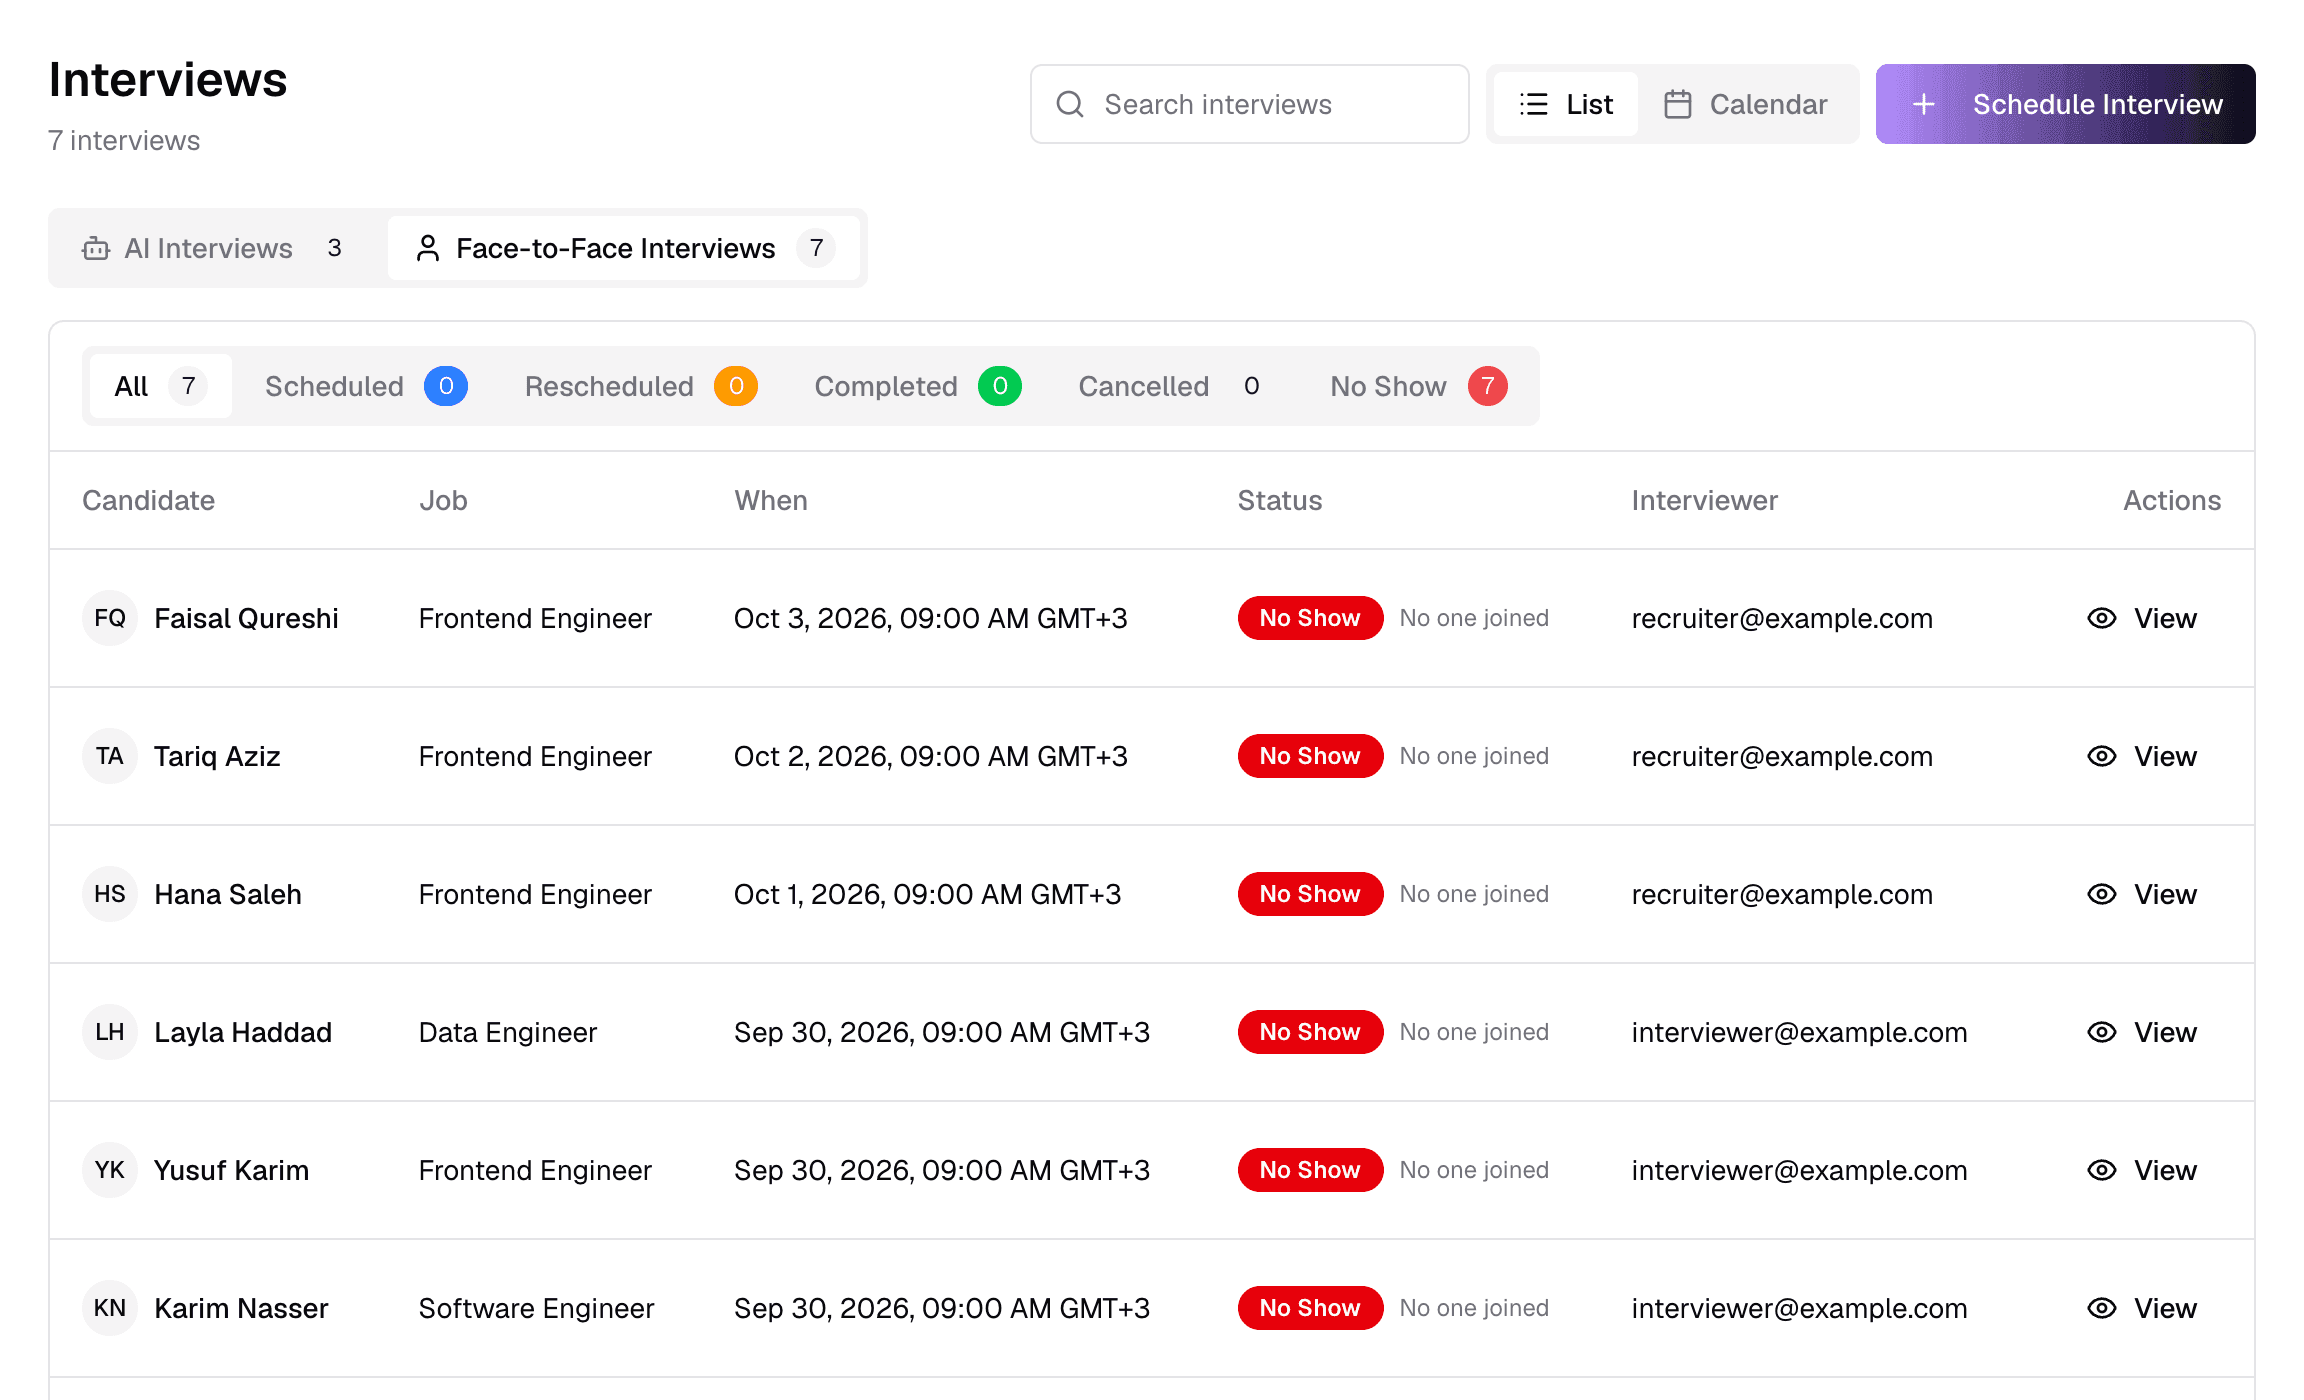Click the eye icon for Tariq Aziz
Screen dimensions: 2304x1400
[x=2102, y=756]
